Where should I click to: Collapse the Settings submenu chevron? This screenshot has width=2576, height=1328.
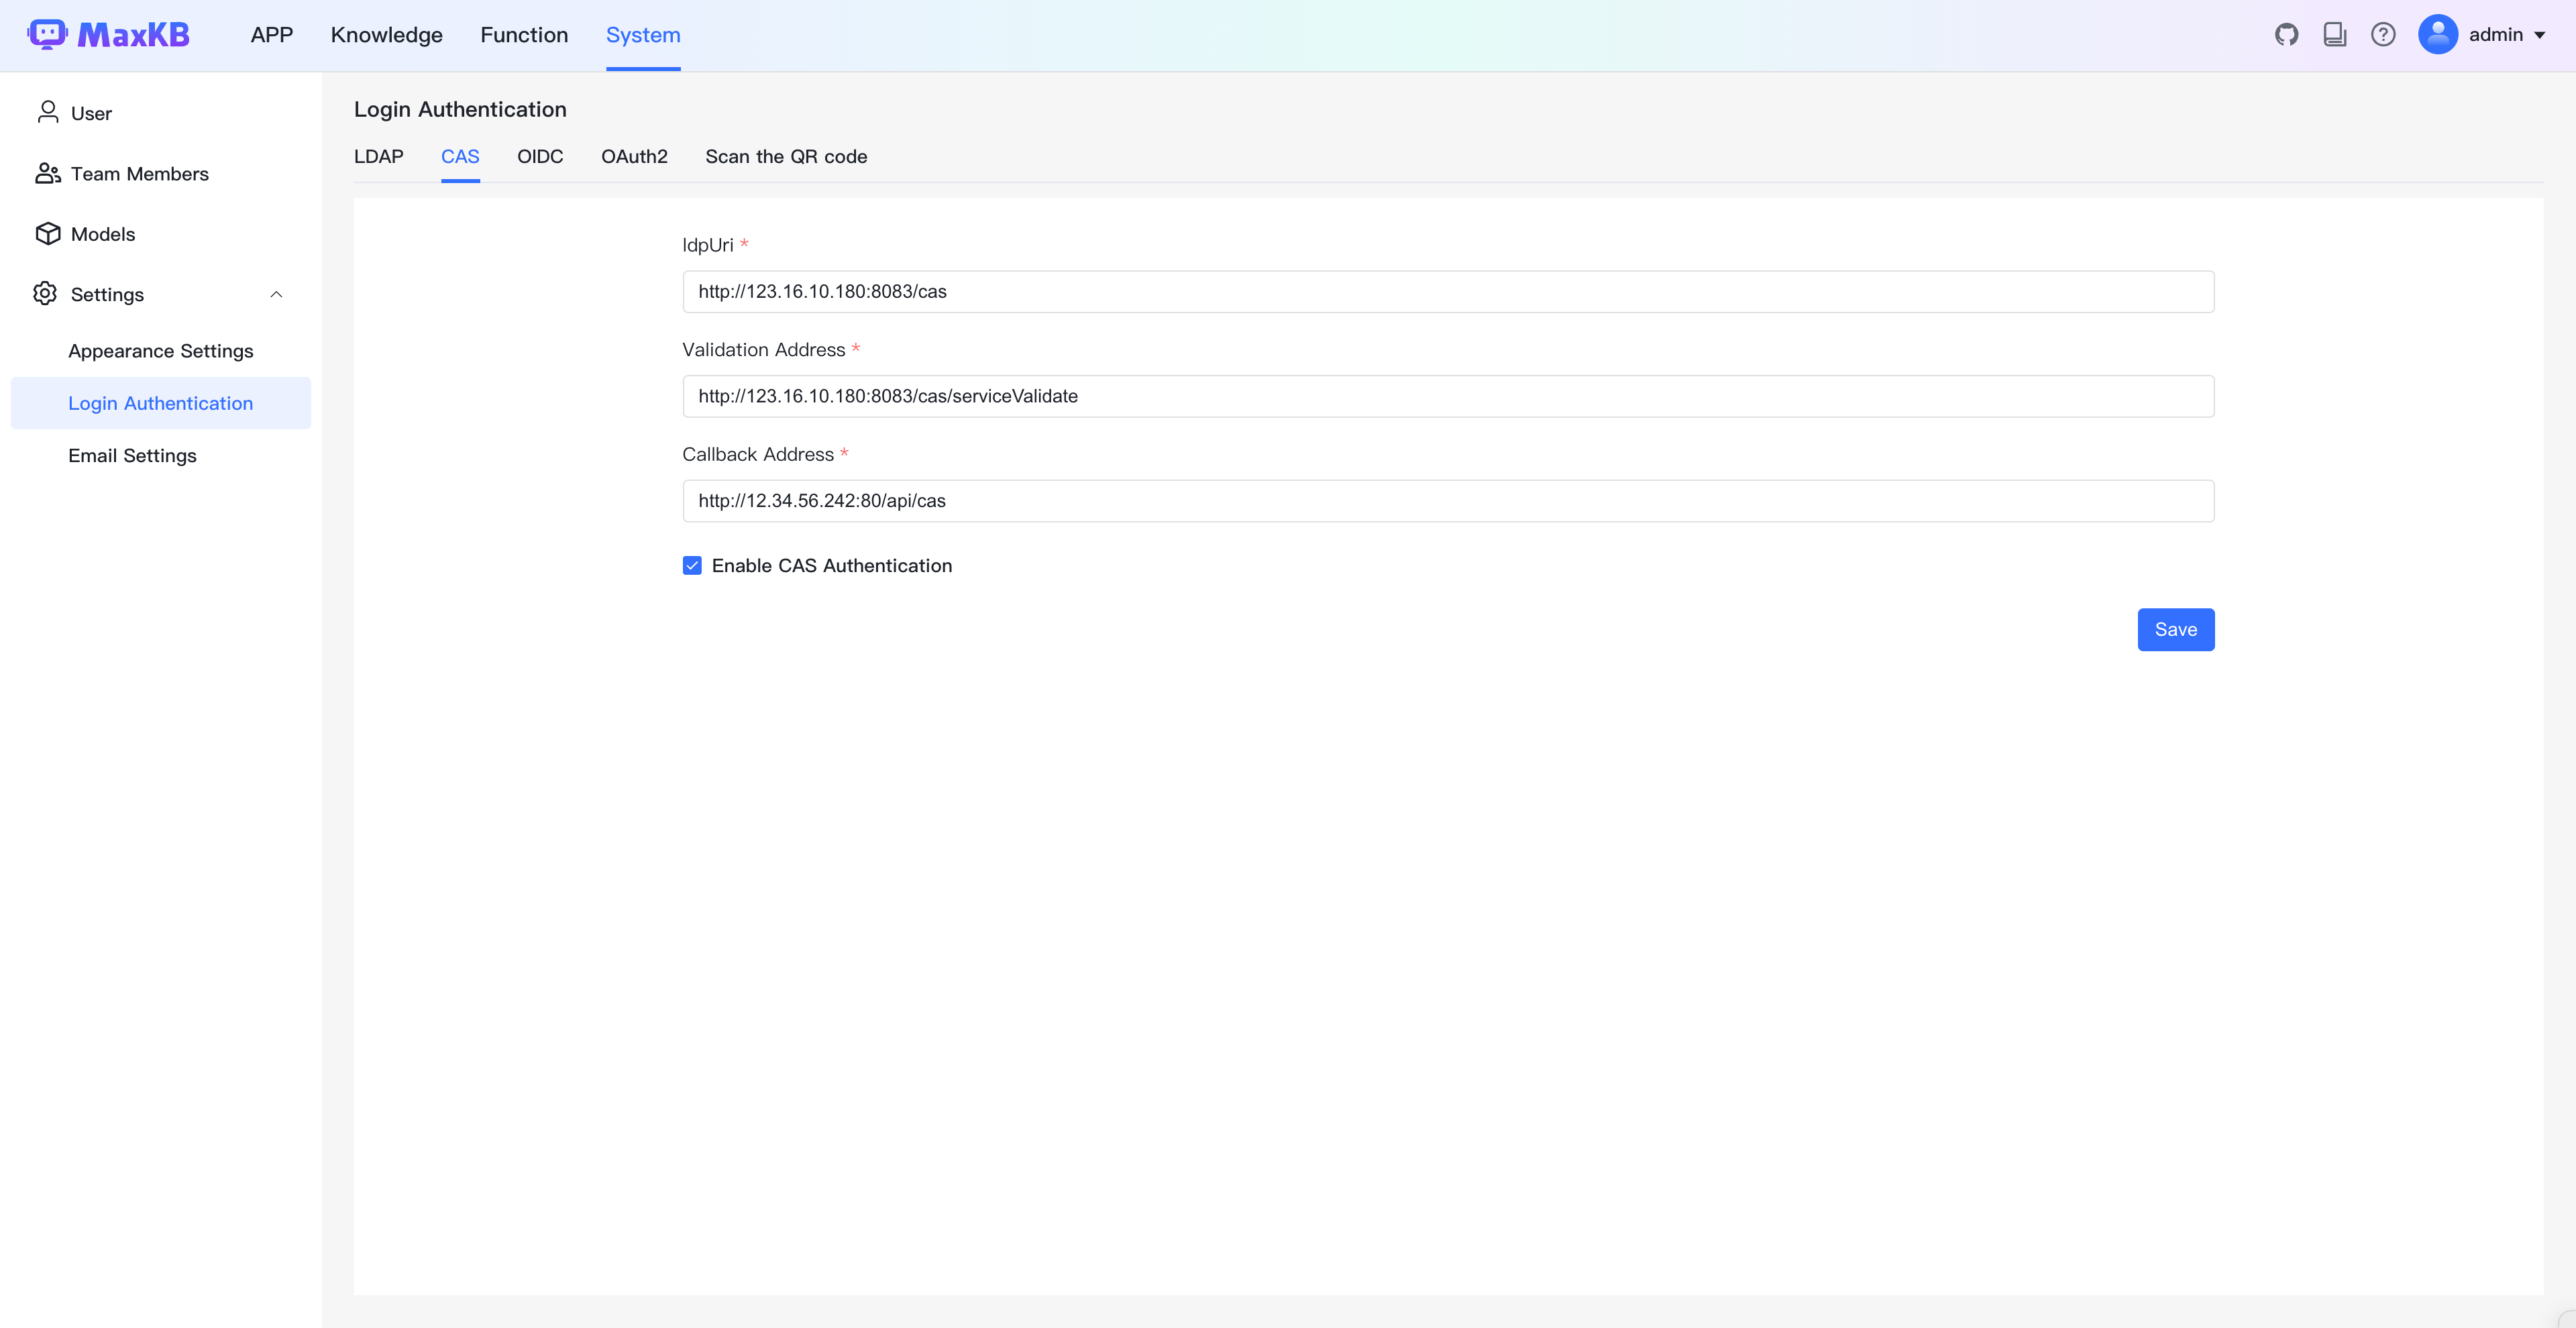[x=277, y=294]
